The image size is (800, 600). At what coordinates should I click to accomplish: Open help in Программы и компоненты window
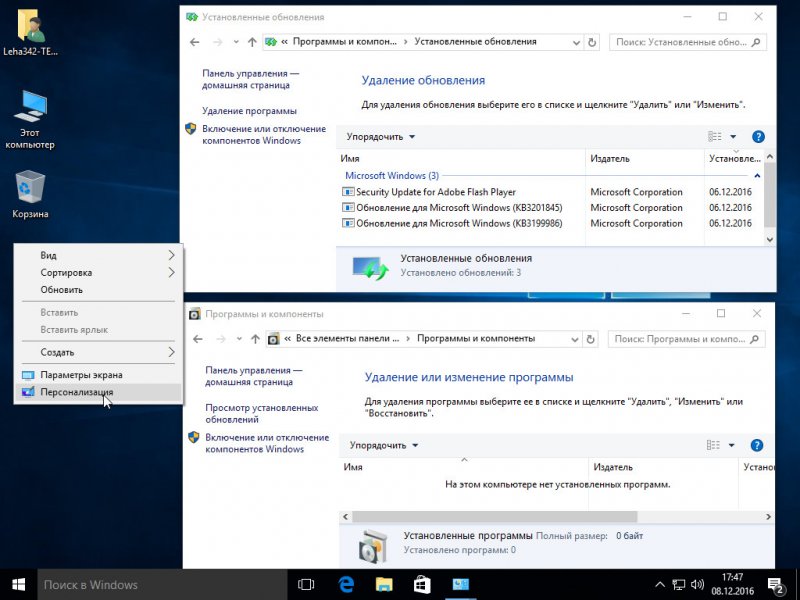tap(757, 445)
